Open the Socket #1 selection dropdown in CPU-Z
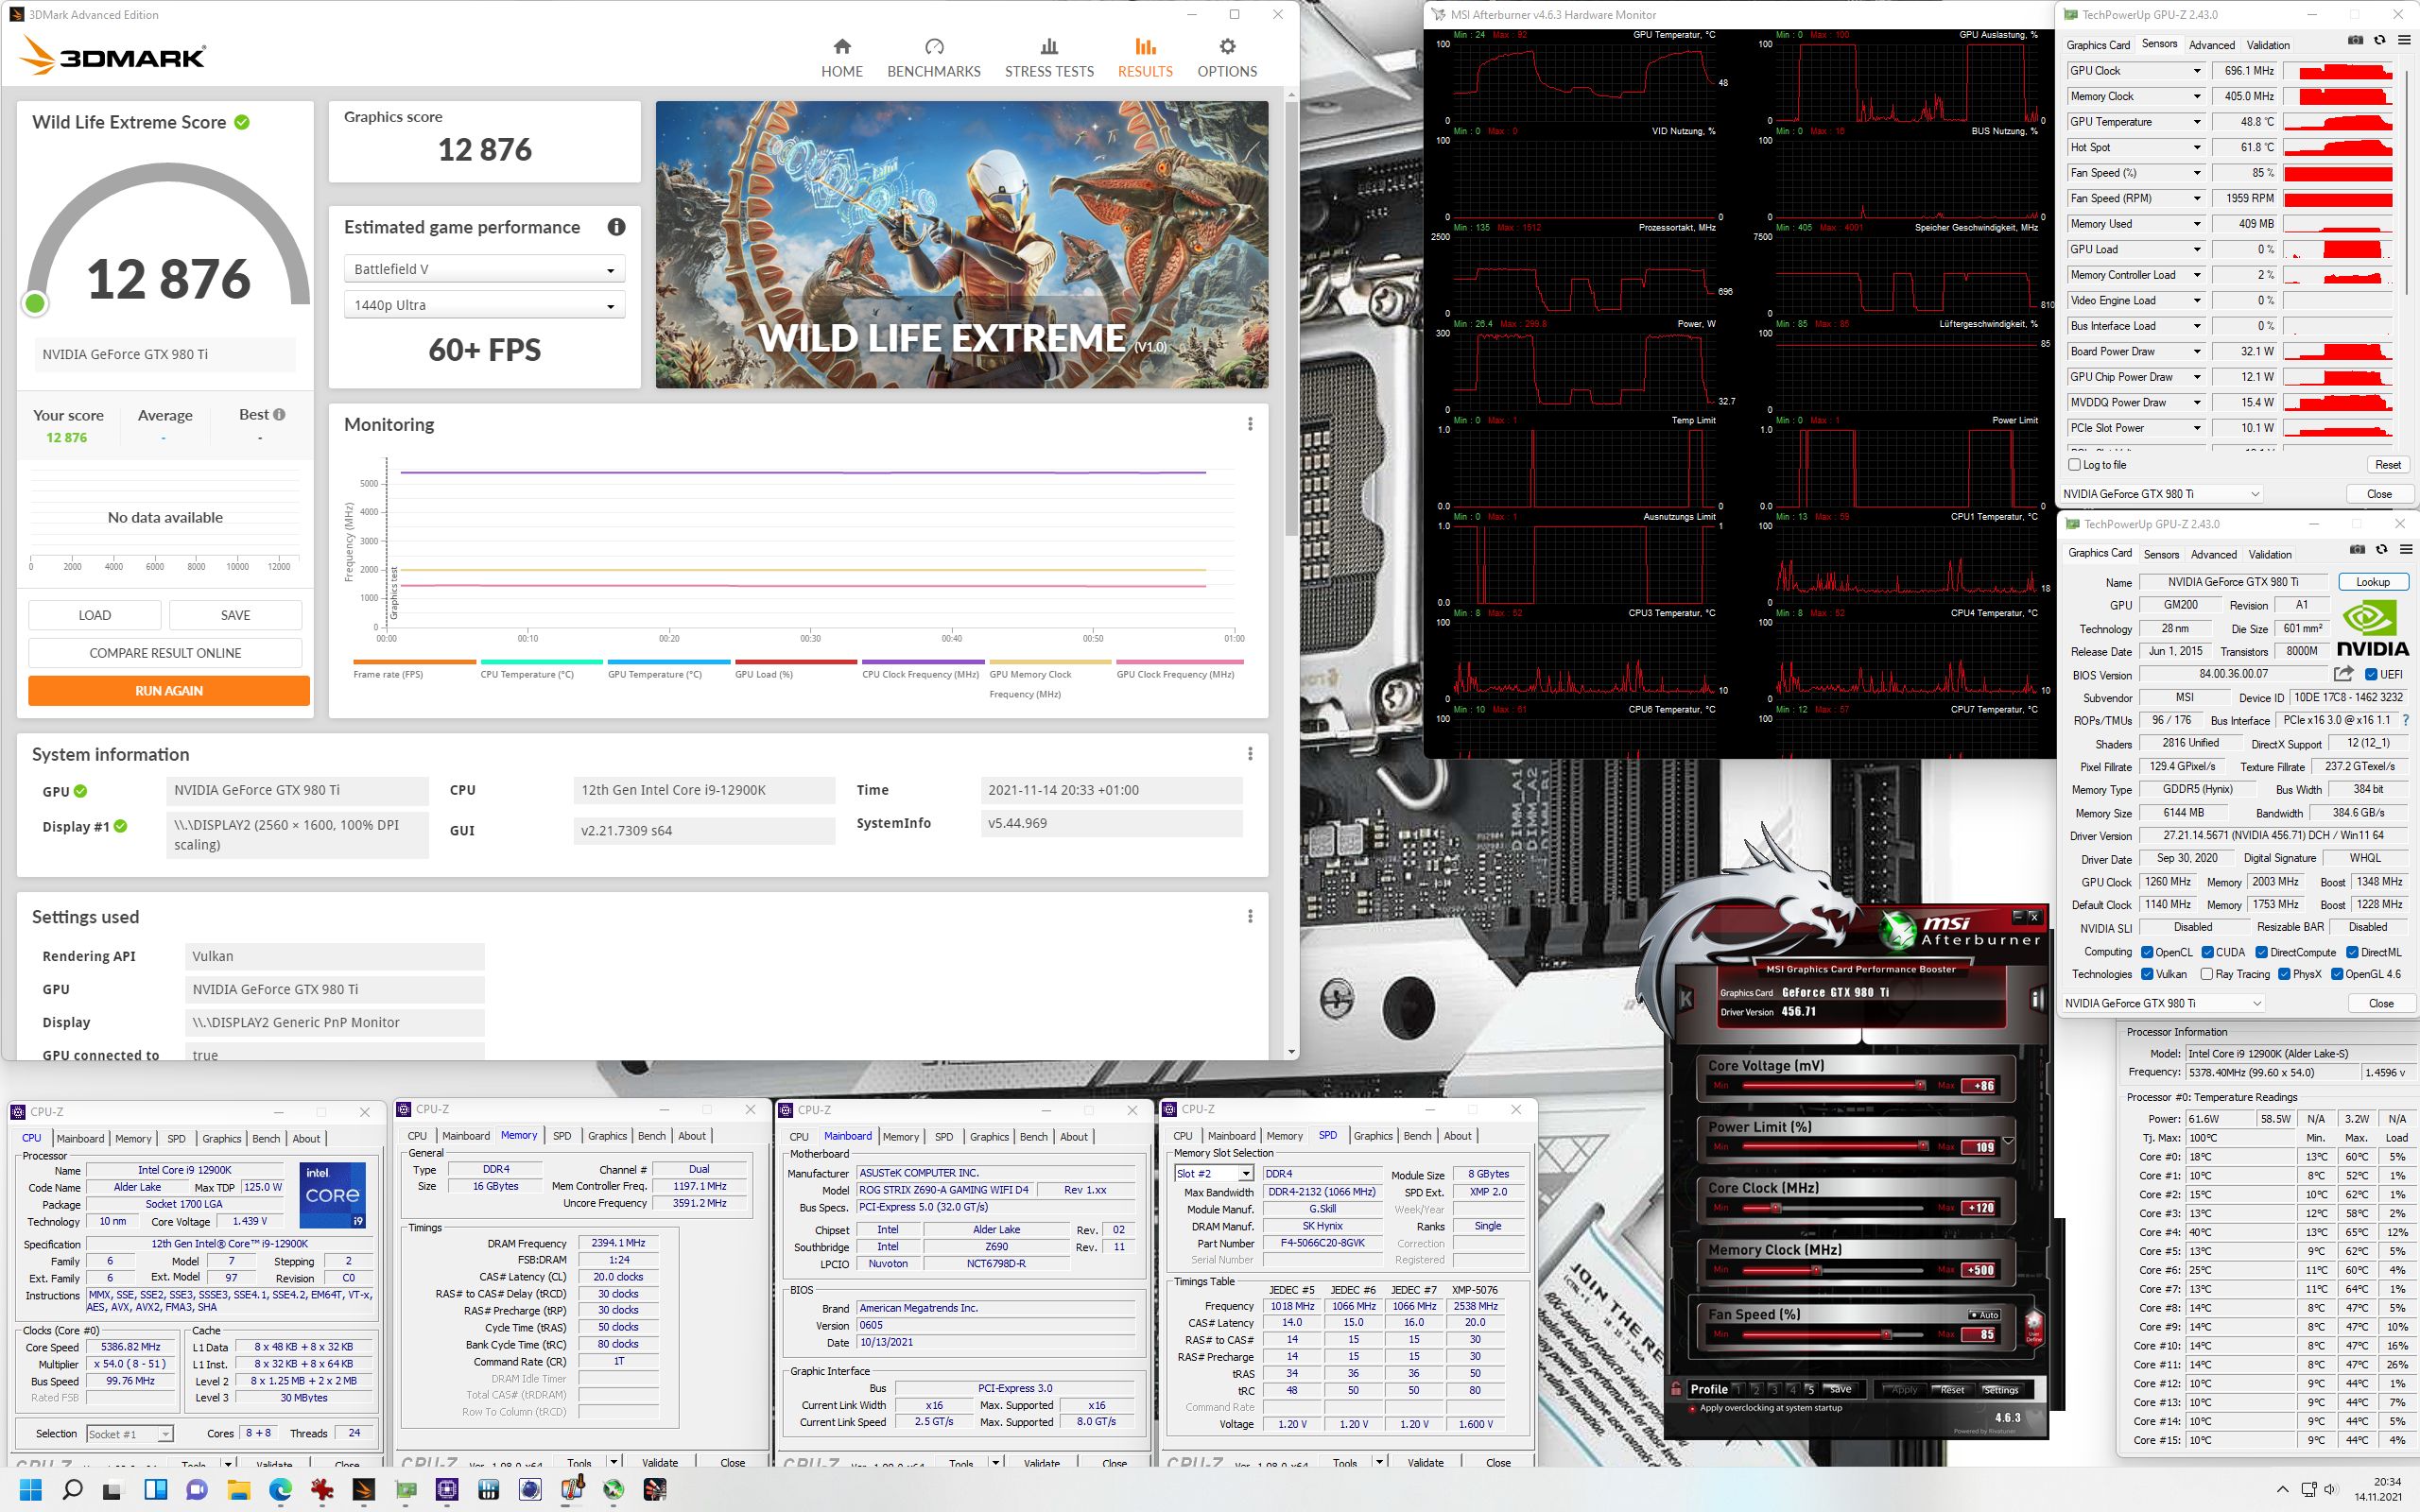This screenshot has width=2420, height=1512. pos(130,1434)
